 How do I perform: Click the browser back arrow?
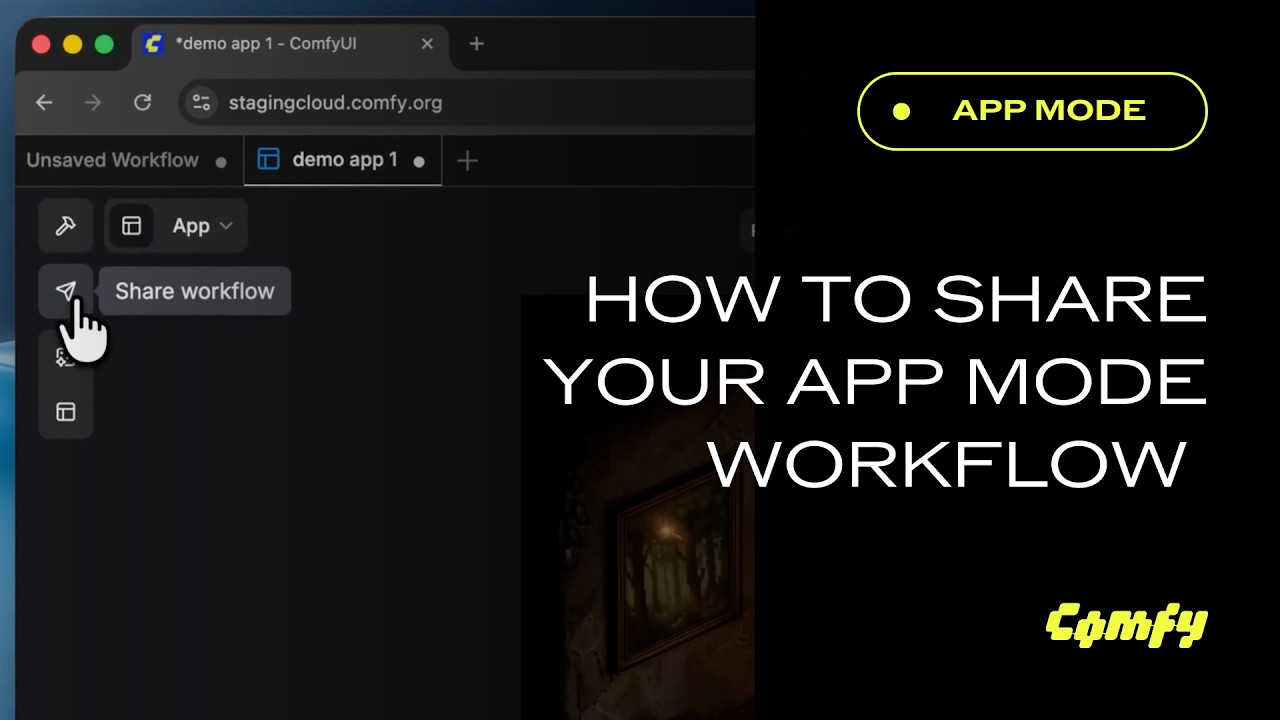click(x=44, y=103)
